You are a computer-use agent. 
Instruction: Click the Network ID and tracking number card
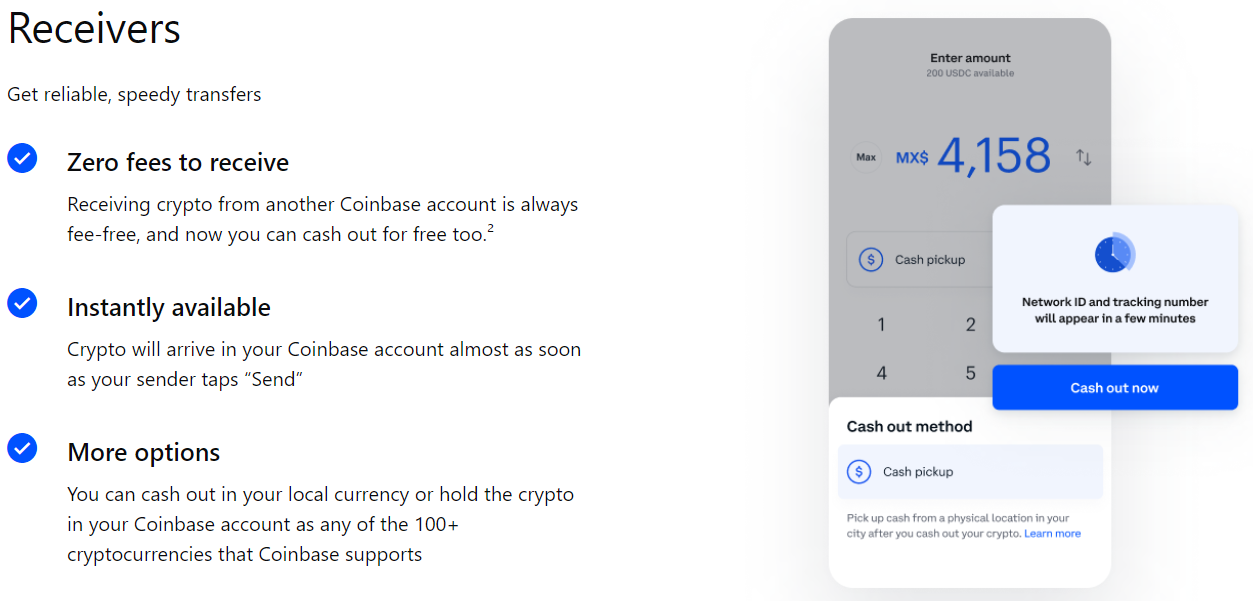point(1115,279)
